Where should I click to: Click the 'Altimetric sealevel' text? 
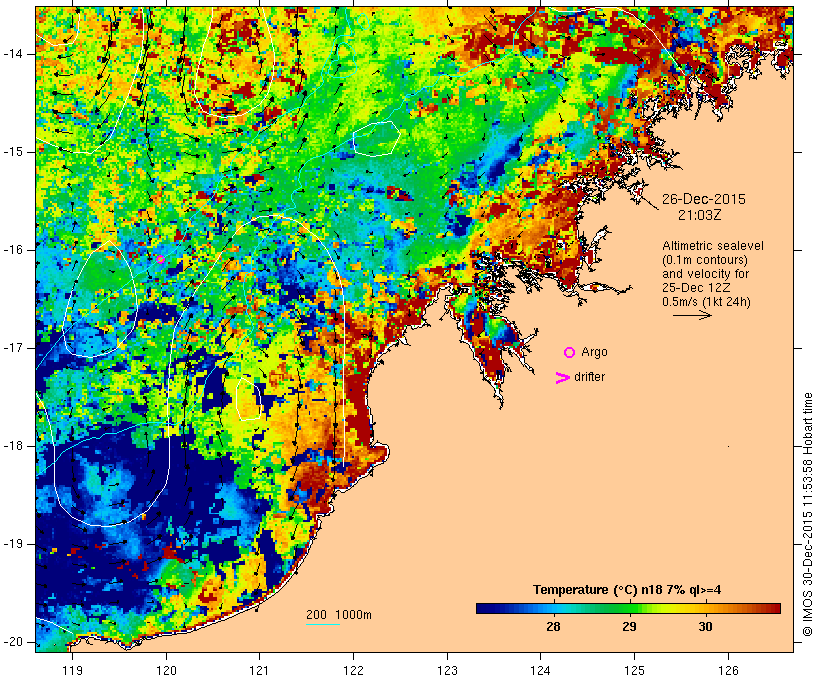point(713,246)
